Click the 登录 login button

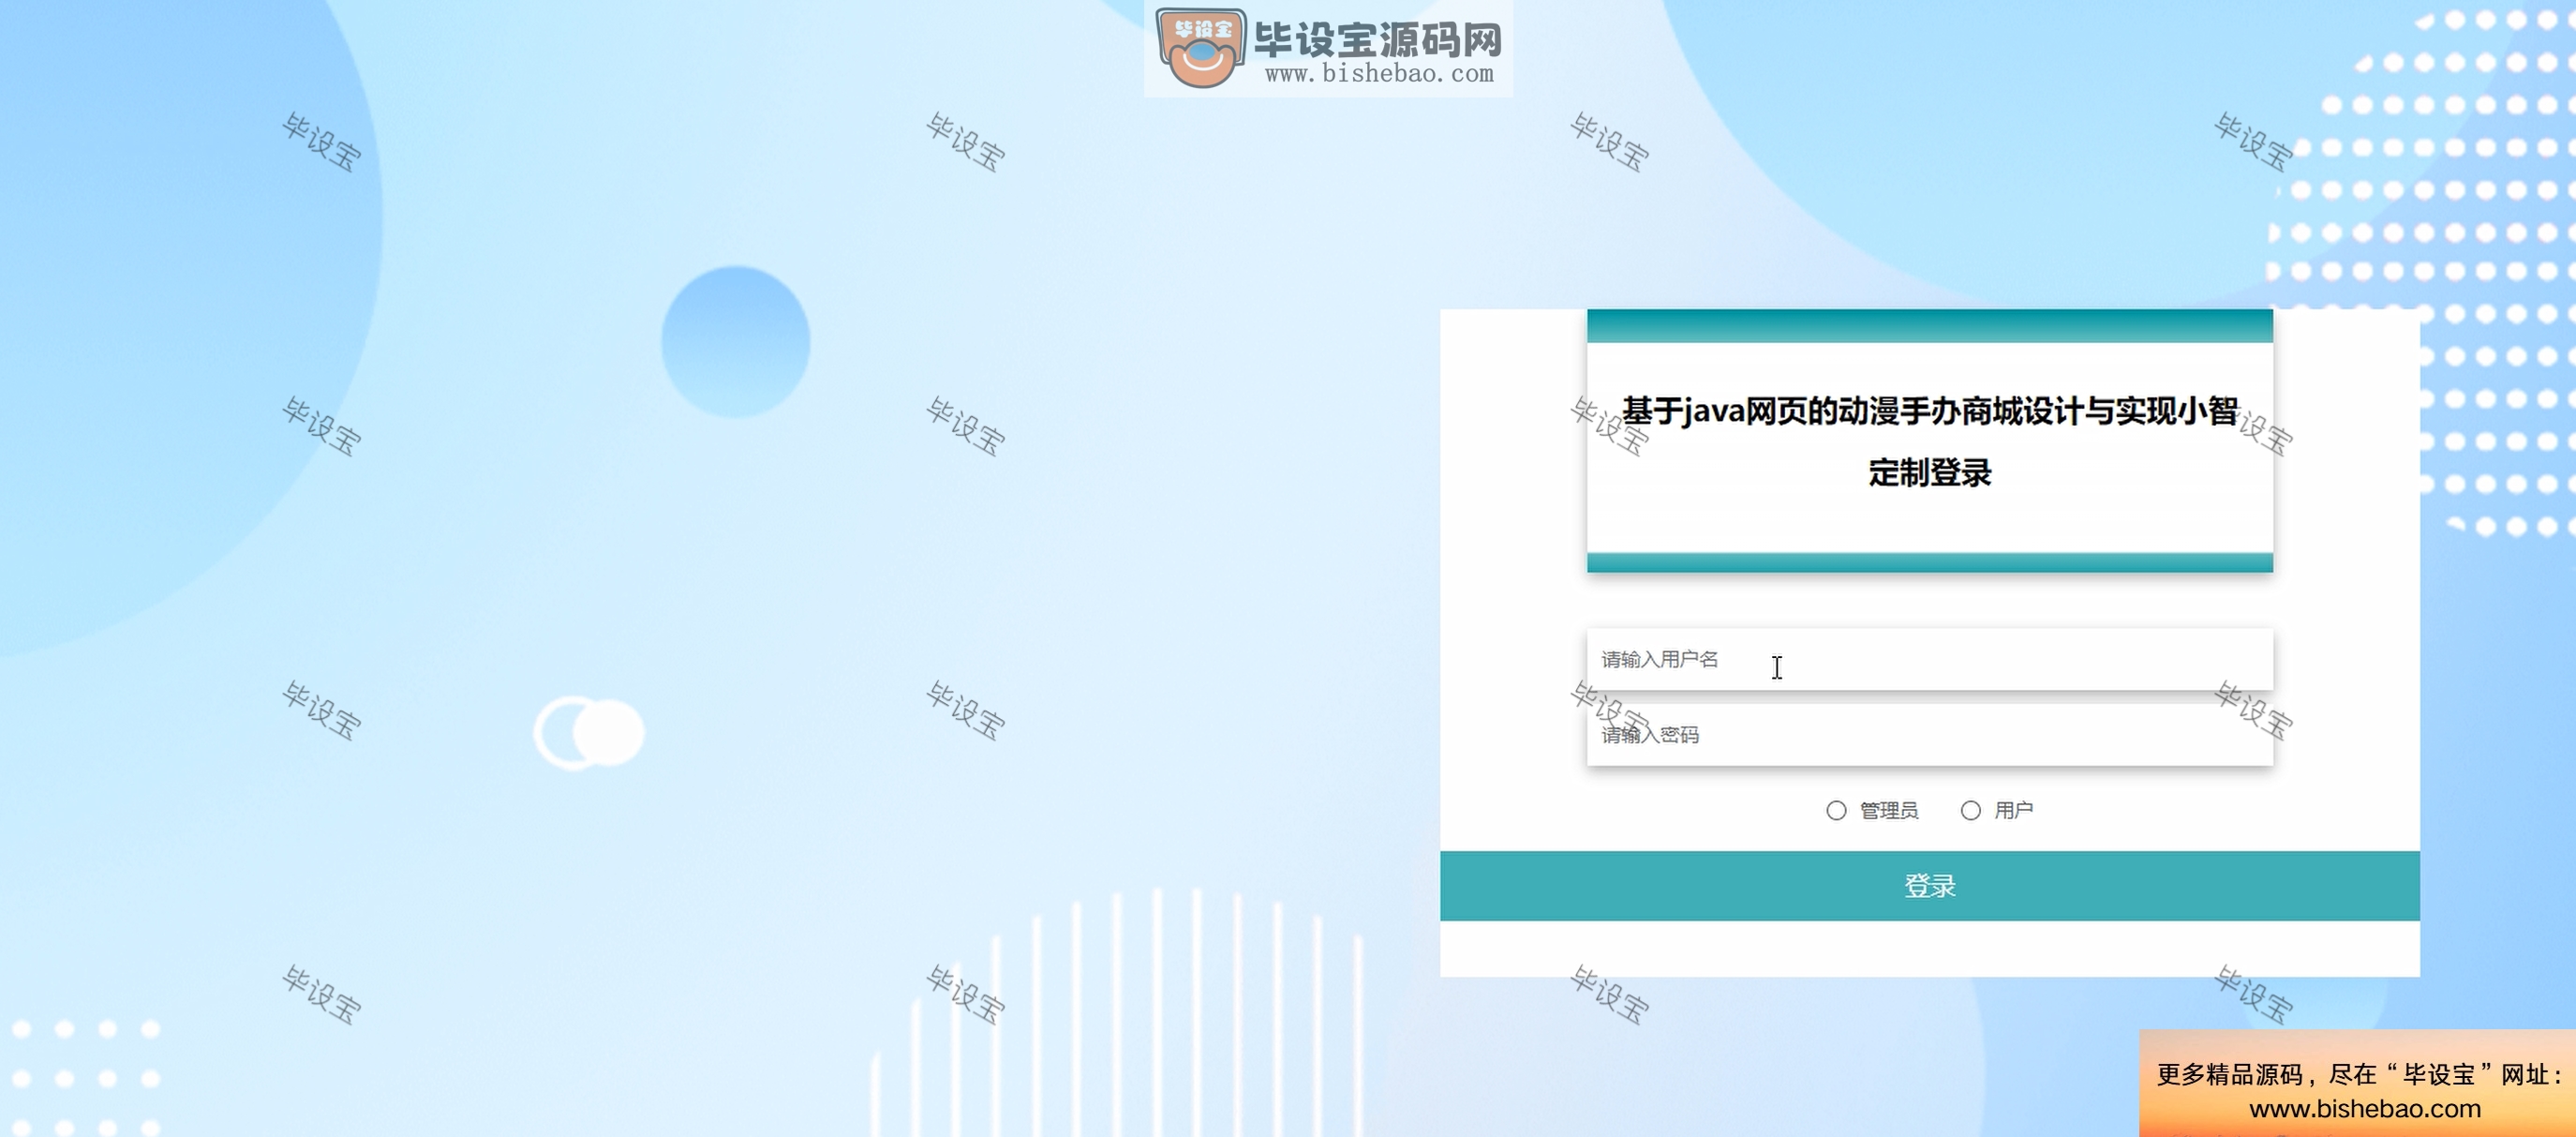click(x=1929, y=886)
